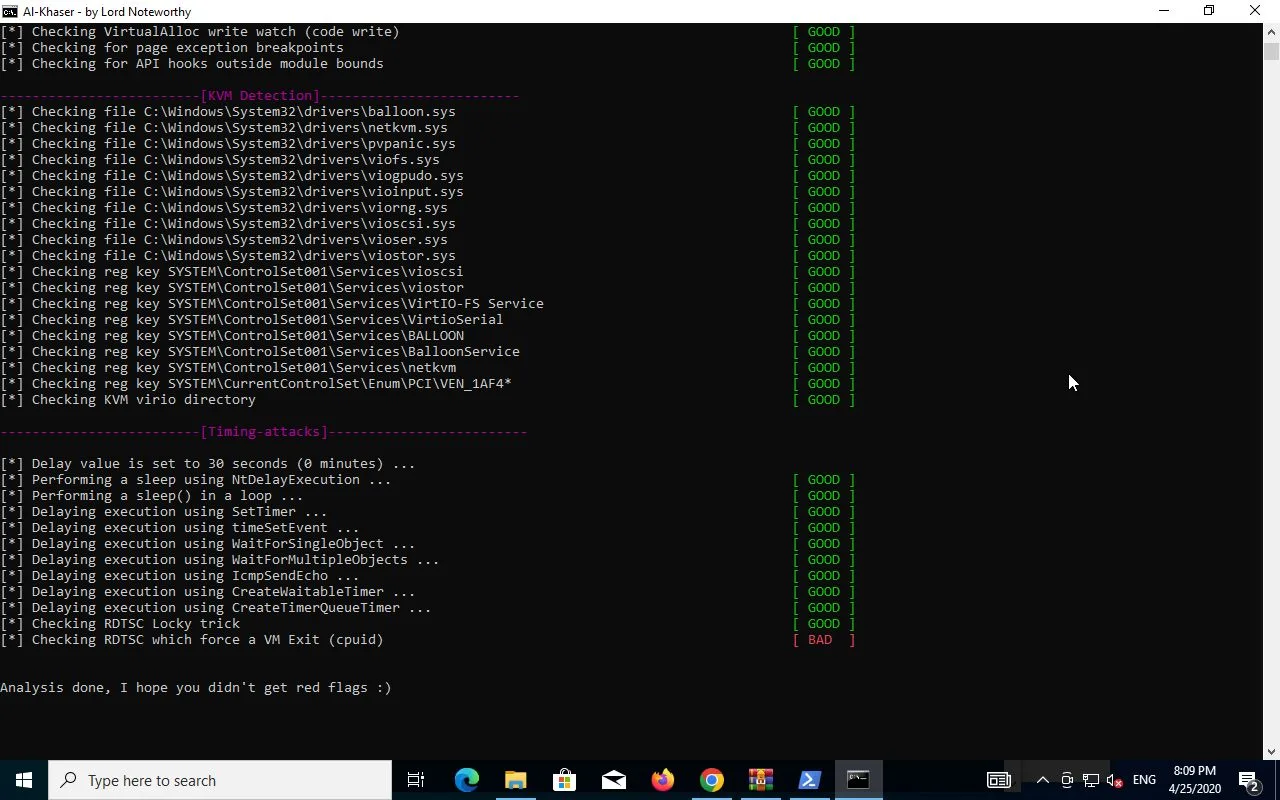Open the Mail app from taskbar
The image size is (1280, 800).
(613, 780)
